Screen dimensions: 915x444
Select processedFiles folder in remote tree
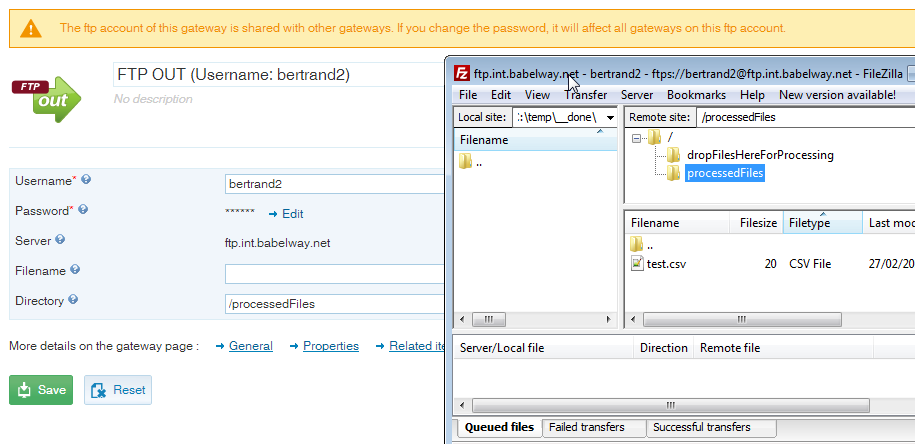coord(724,173)
